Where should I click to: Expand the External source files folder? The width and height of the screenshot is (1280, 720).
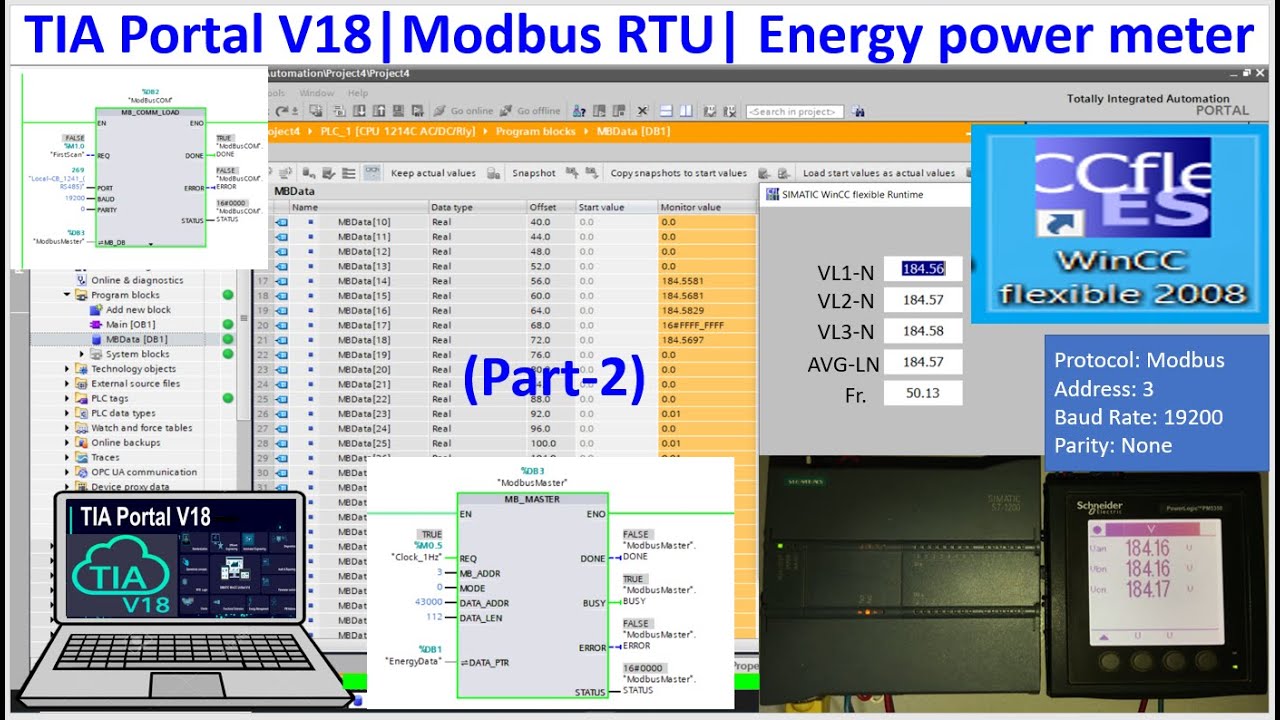pos(68,384)
